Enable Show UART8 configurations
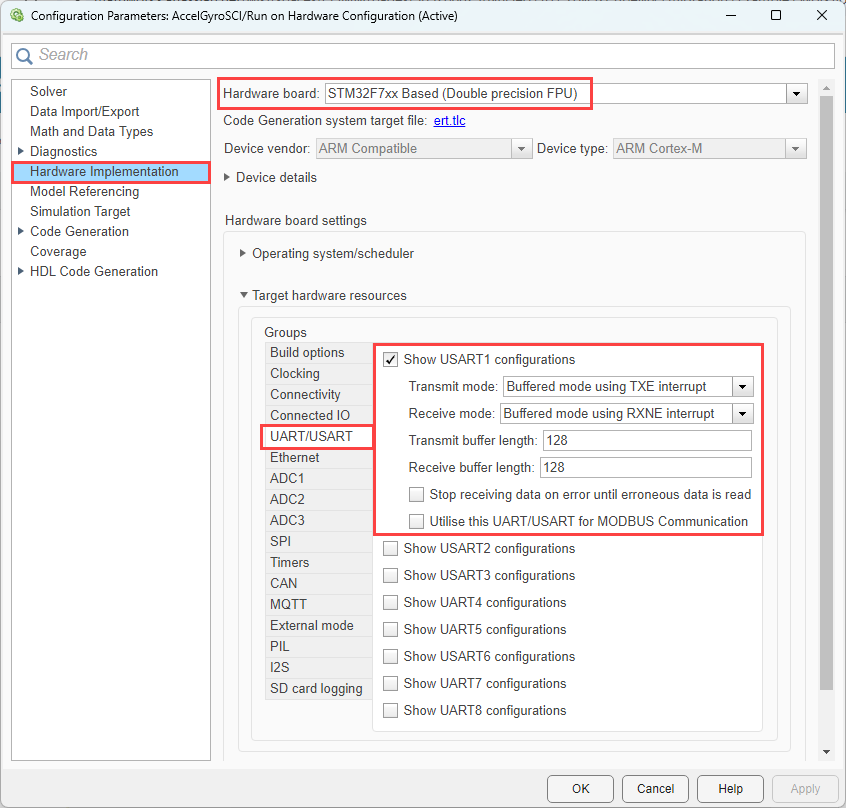This screenshot has width=846, height=808. [390, 710]
